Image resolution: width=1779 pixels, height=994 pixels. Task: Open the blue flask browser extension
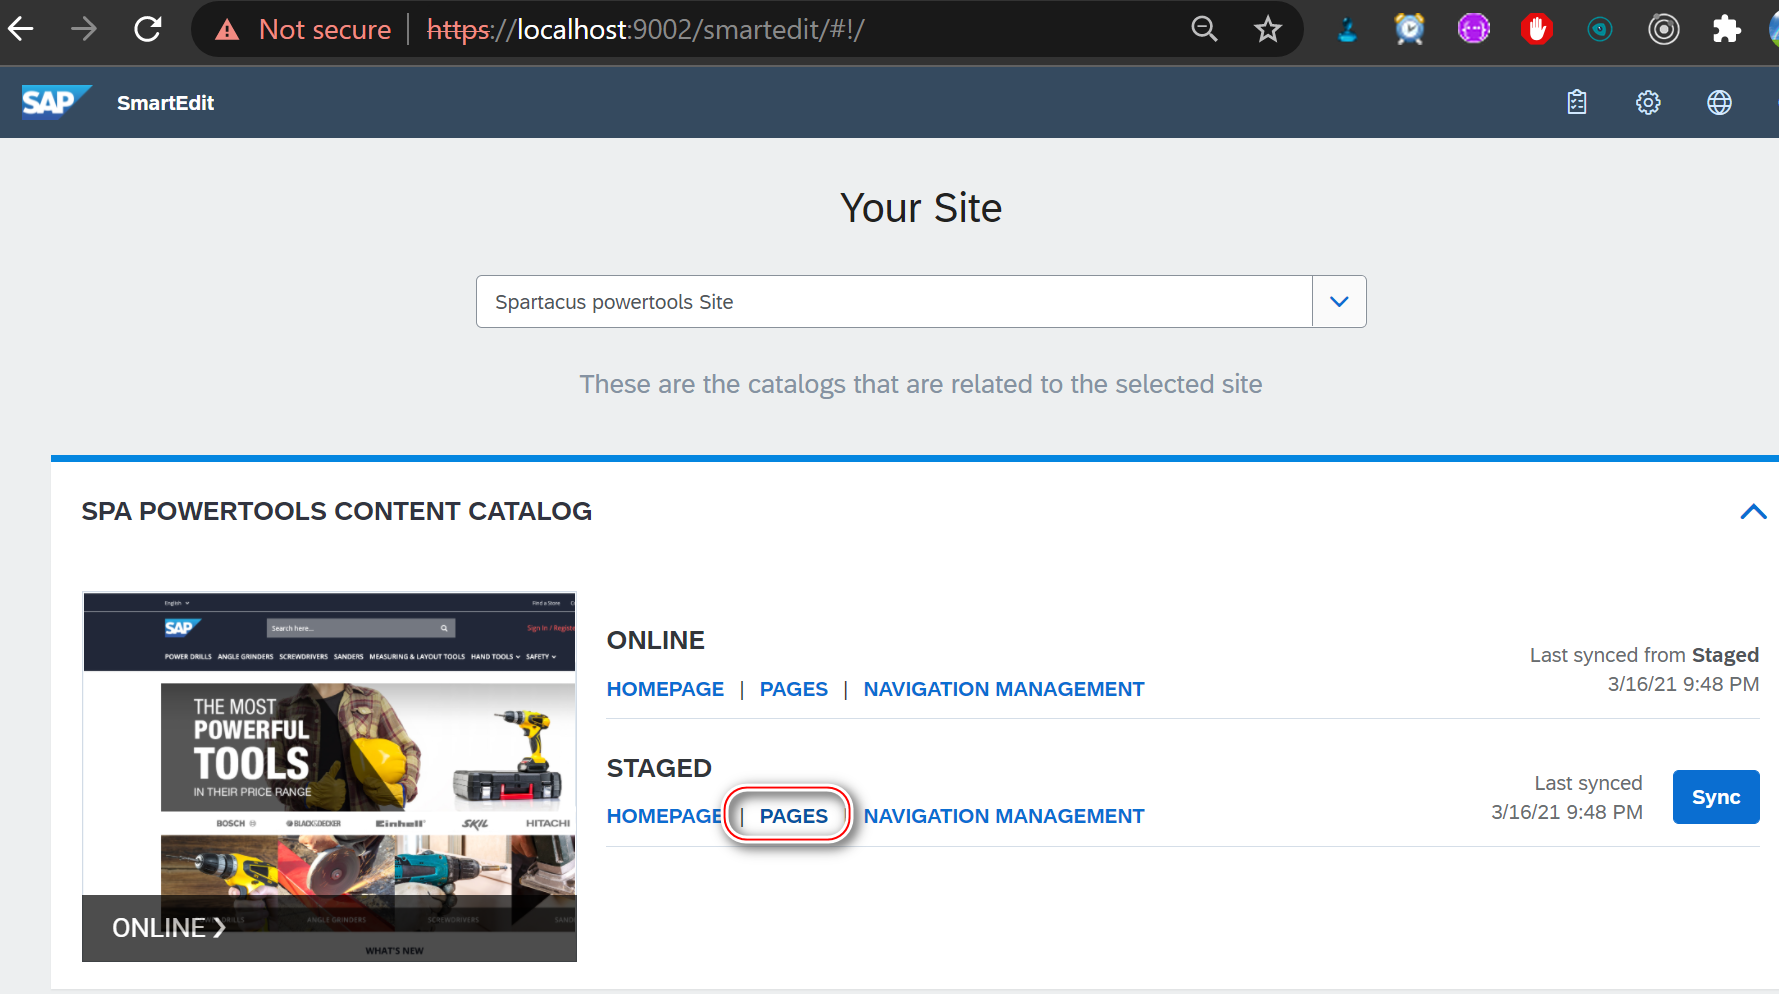[1347, 29]
